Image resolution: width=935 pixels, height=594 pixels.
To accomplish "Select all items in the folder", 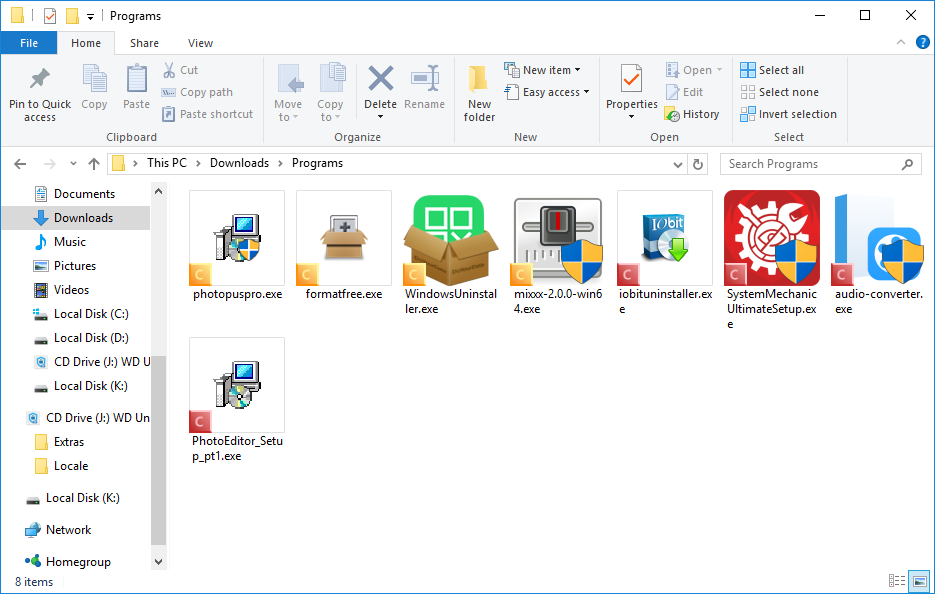I will point(779,69).
